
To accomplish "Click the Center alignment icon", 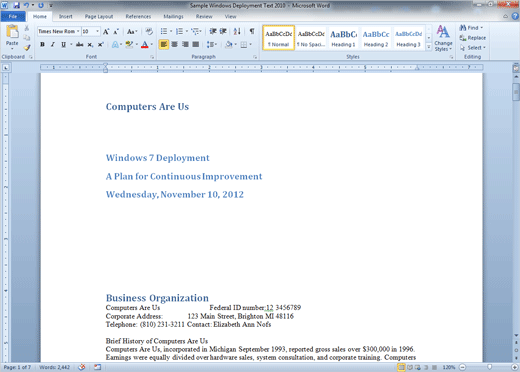I will point(174,44).
